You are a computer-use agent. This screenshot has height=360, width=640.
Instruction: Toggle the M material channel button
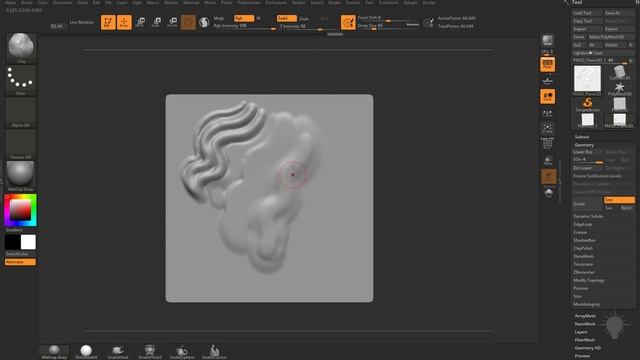point(258,18)
